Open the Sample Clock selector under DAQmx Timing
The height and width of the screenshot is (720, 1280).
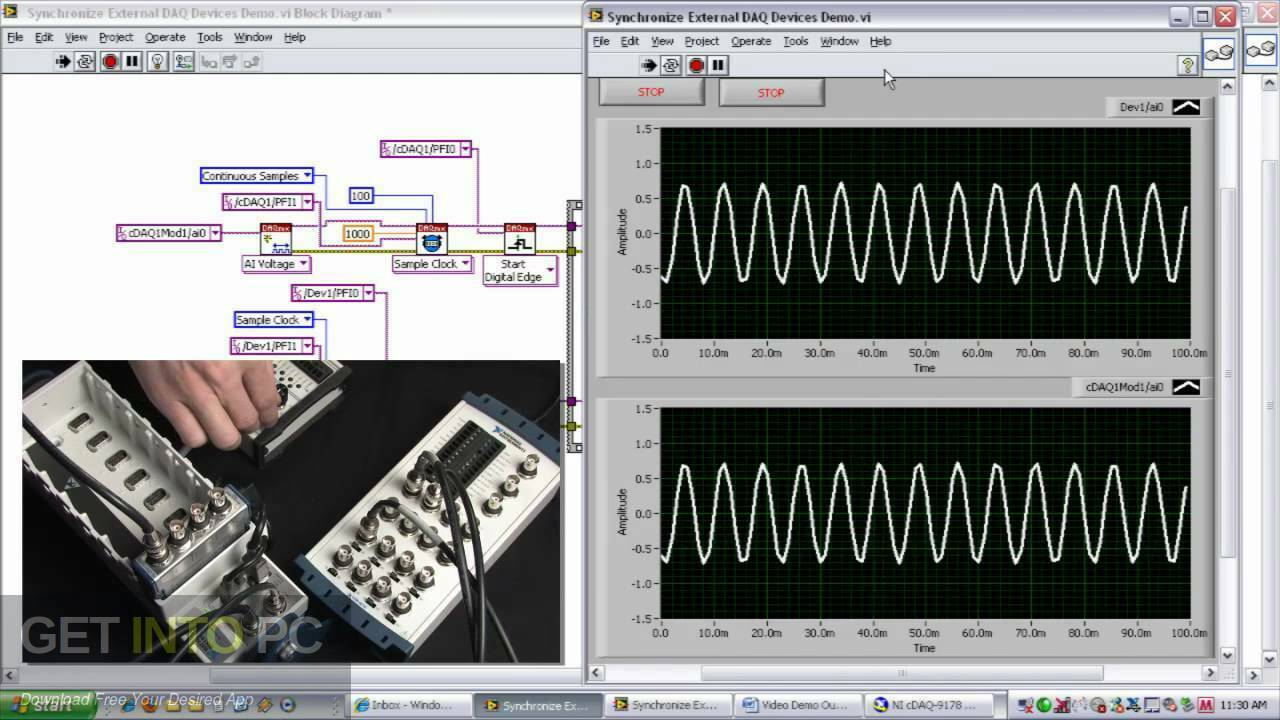click(464, 264)
